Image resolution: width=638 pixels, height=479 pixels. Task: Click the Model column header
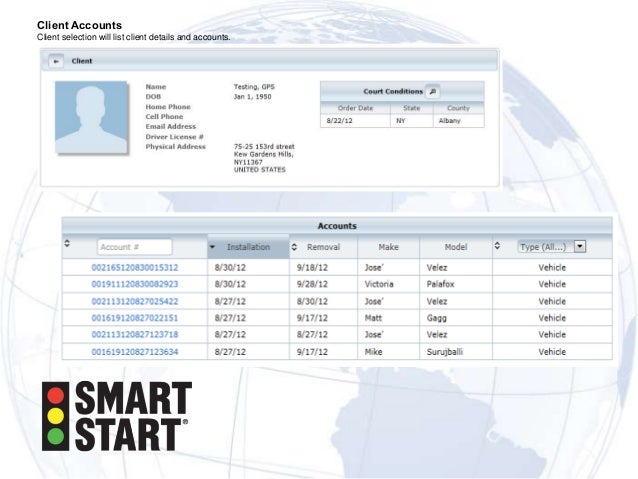click(456, 247)
